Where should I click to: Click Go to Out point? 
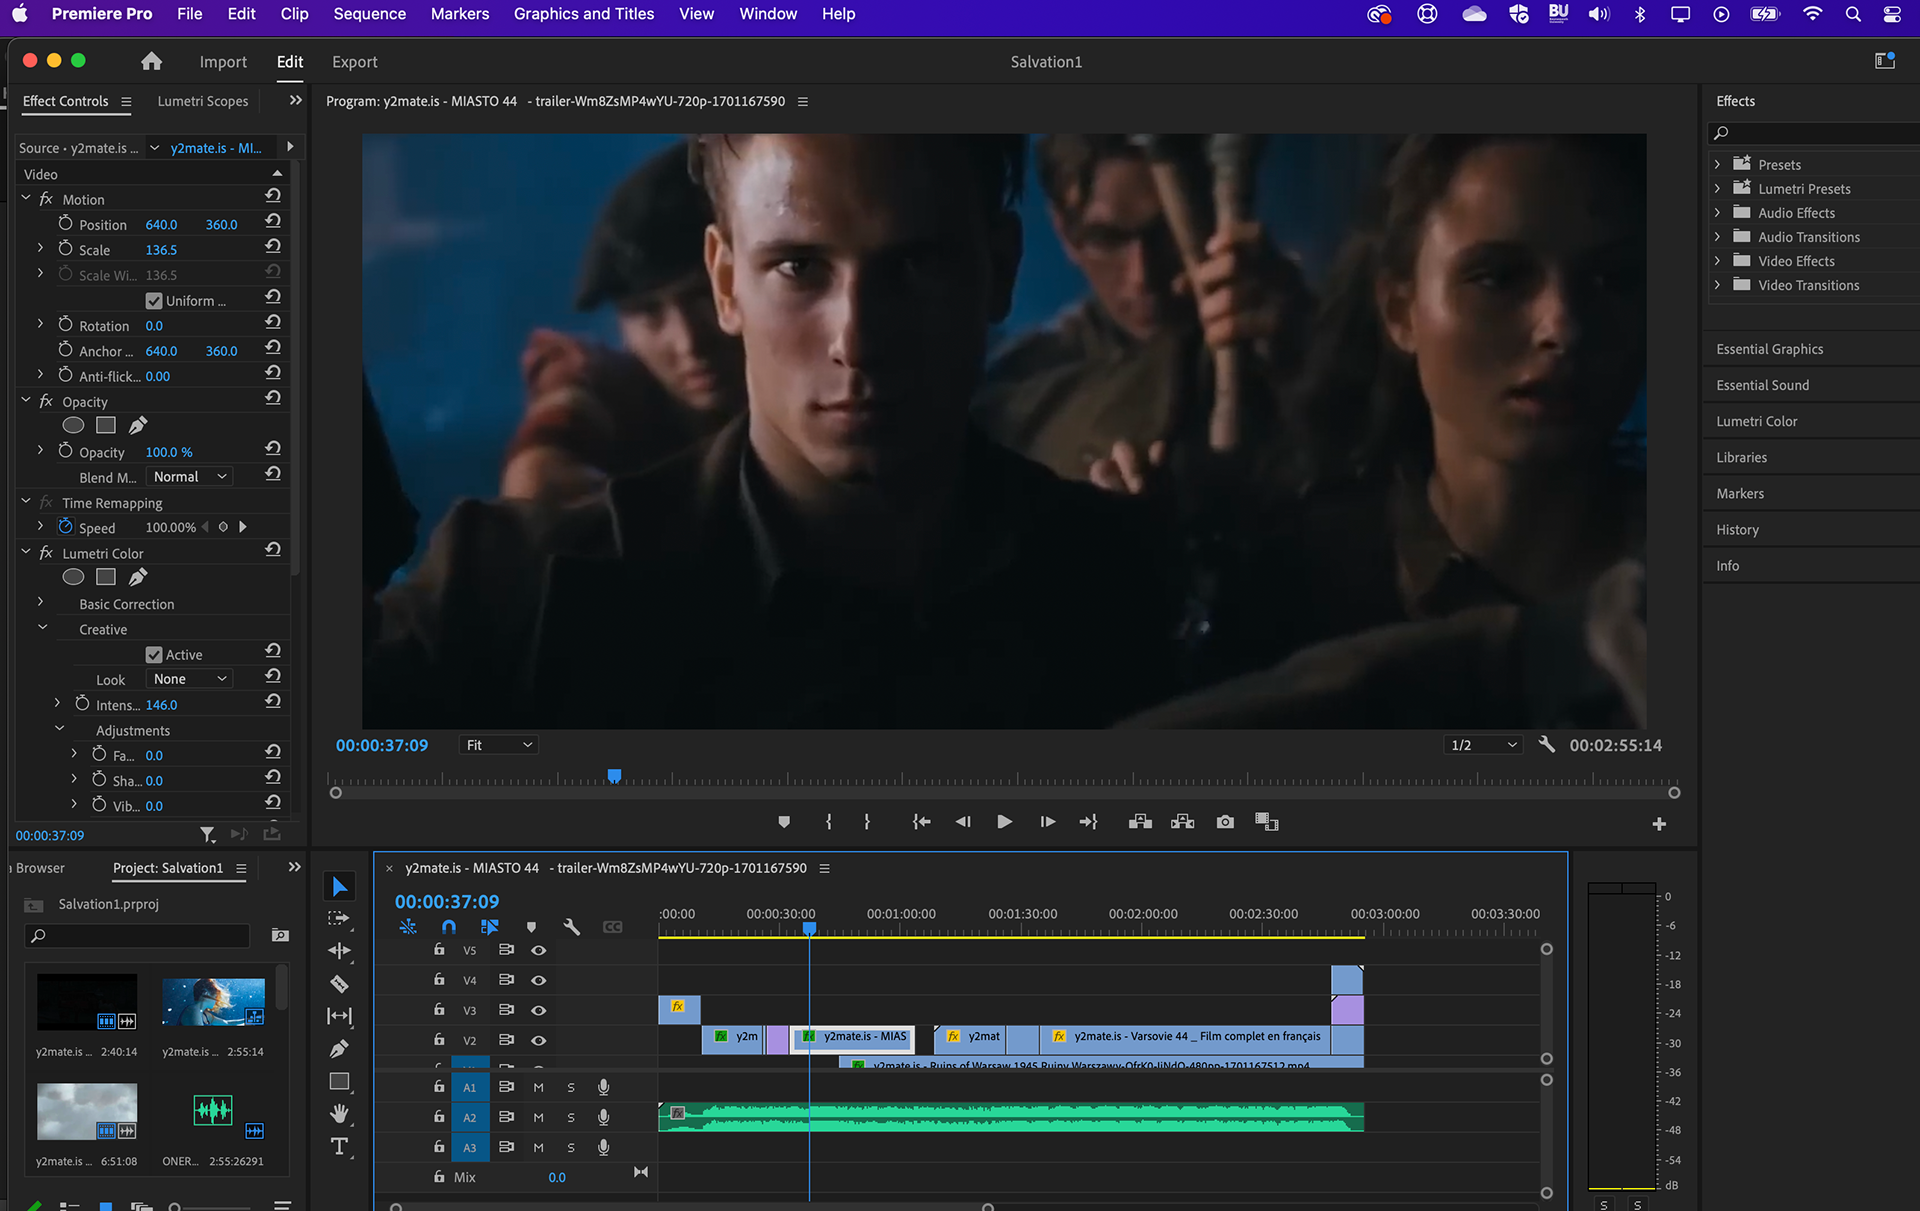coord(1089,822)
